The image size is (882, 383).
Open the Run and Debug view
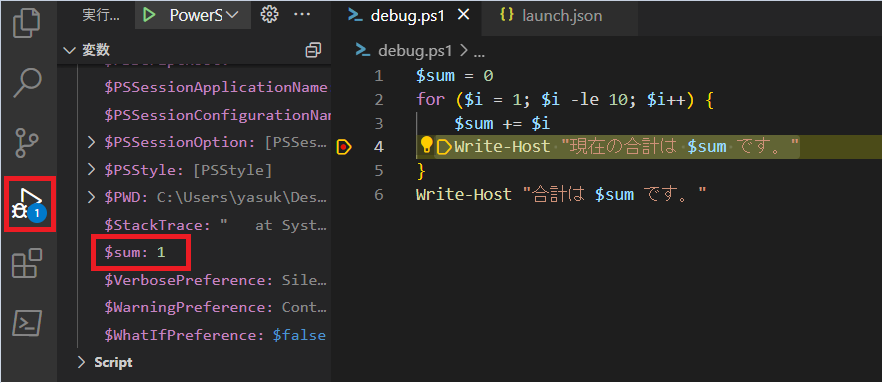click(29, 204)
